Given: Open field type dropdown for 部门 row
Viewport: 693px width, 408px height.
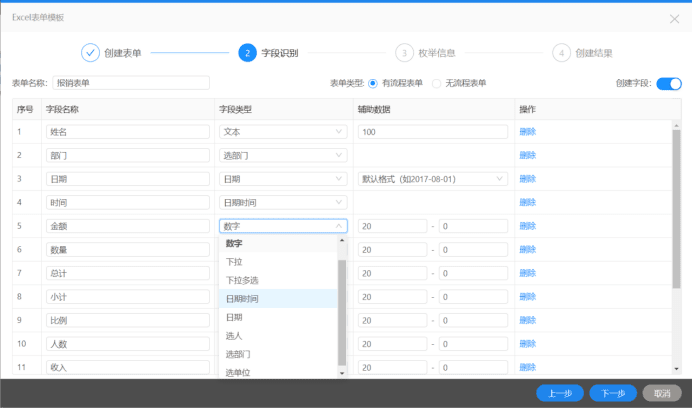Looking at the screenshot, I should pos(283,155).
